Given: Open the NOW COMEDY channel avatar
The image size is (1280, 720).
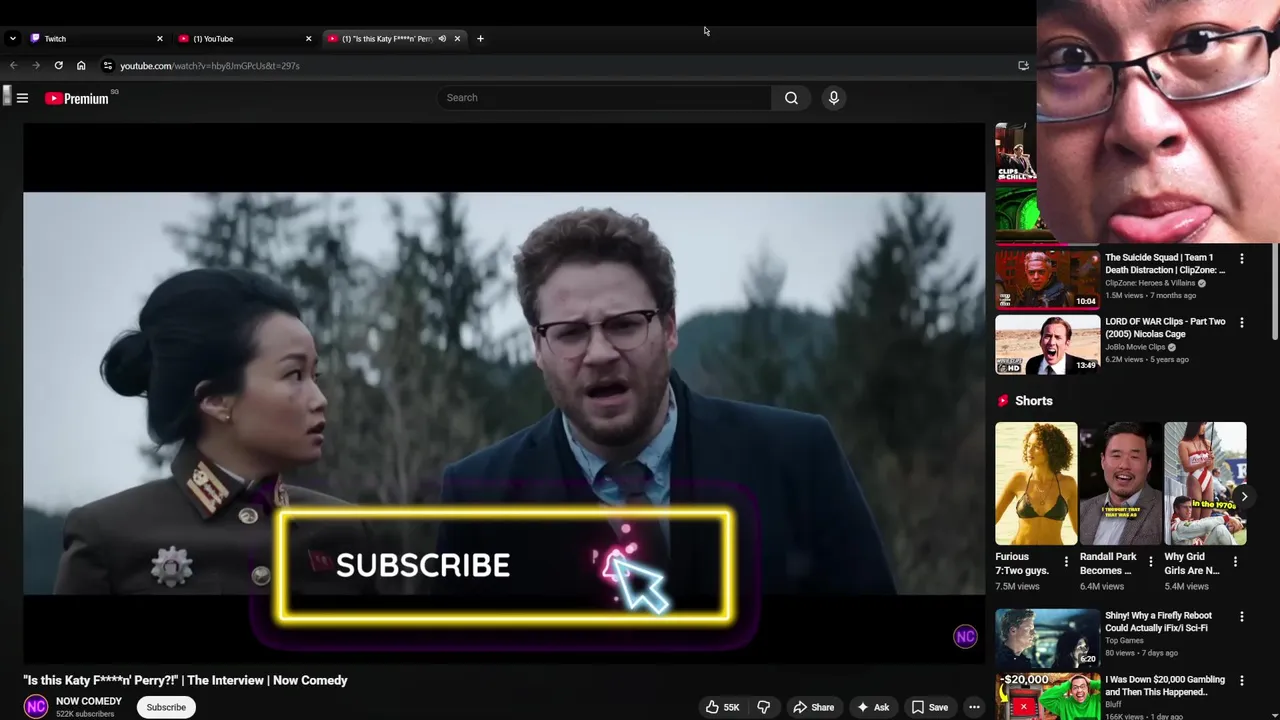Looking at the screenshot, I should 36,707.
